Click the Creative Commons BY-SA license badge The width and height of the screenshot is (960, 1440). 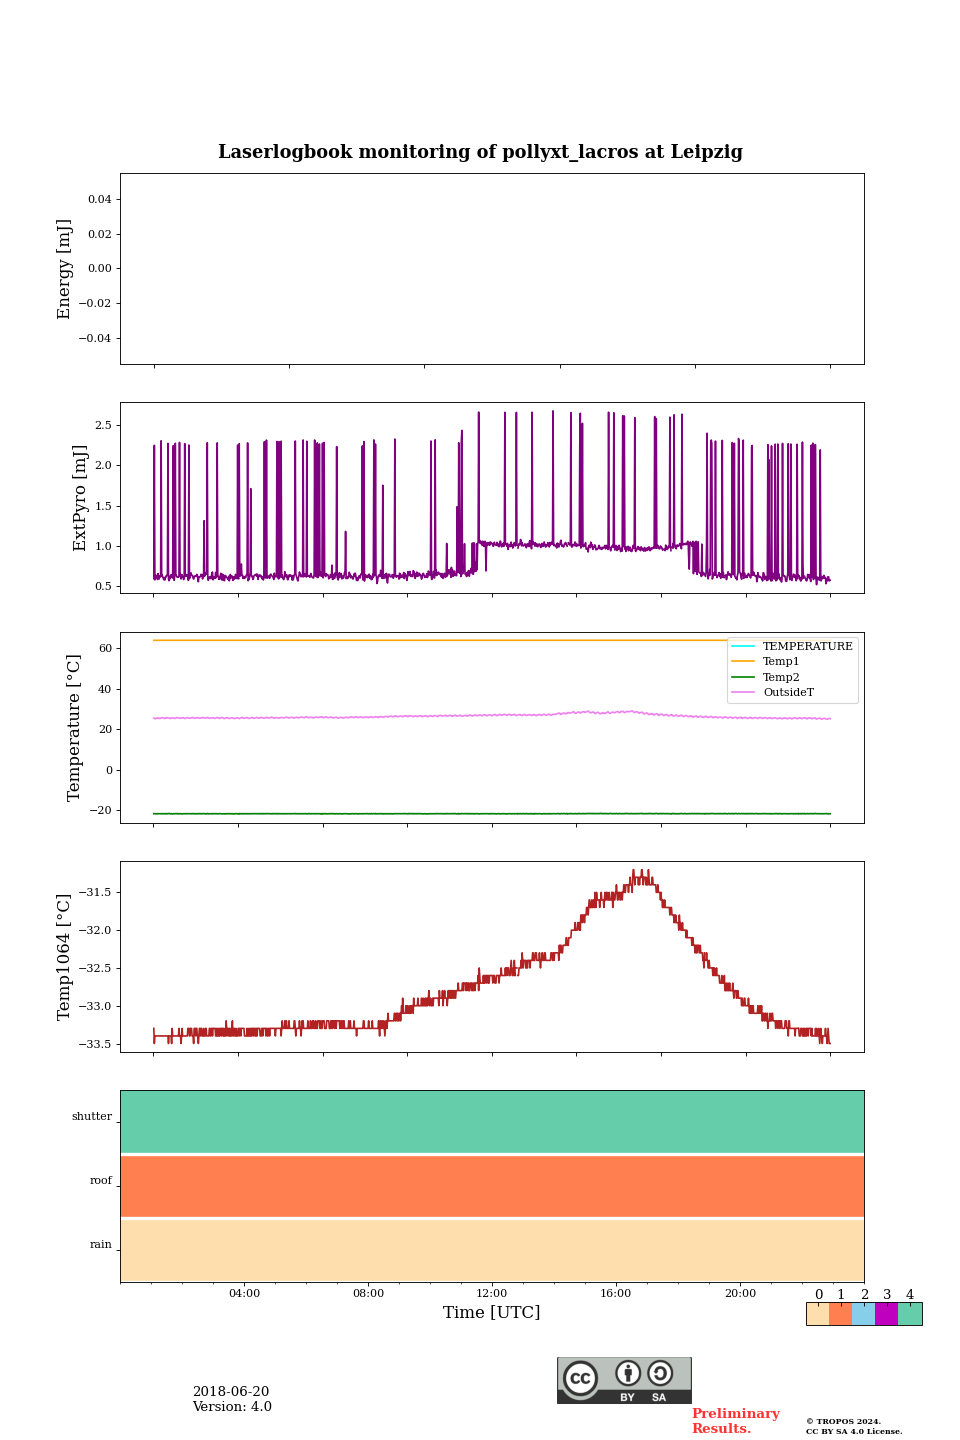click(x=624, y=1380)
